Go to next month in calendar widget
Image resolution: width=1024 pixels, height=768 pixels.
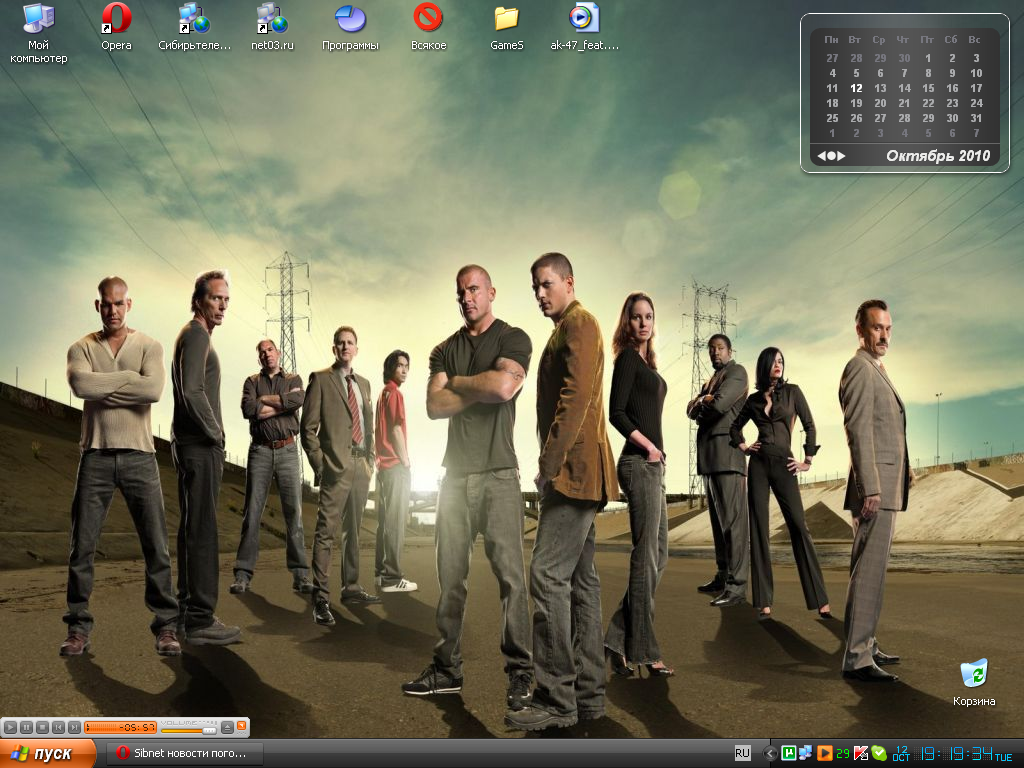click(841, 156)
